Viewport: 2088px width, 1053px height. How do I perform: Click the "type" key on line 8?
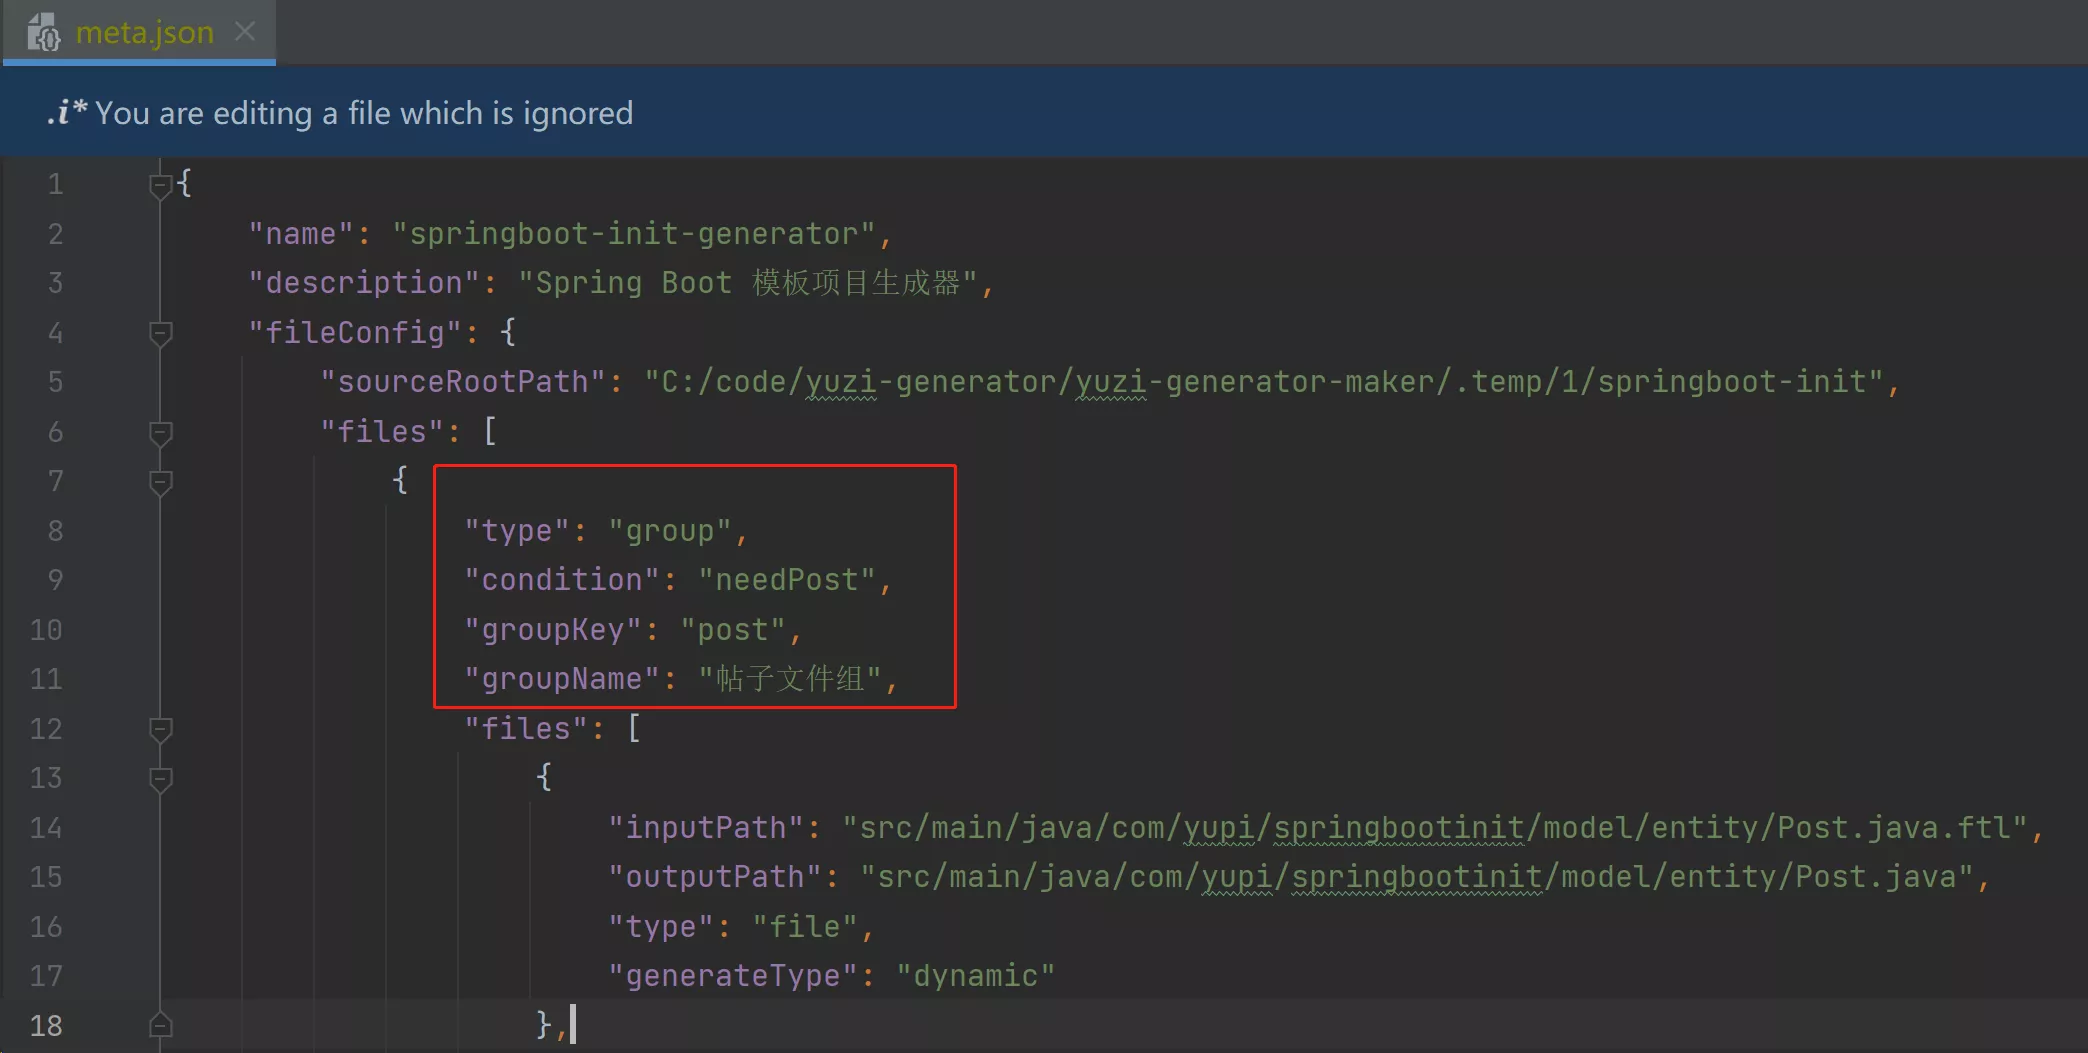pos(517,531)
